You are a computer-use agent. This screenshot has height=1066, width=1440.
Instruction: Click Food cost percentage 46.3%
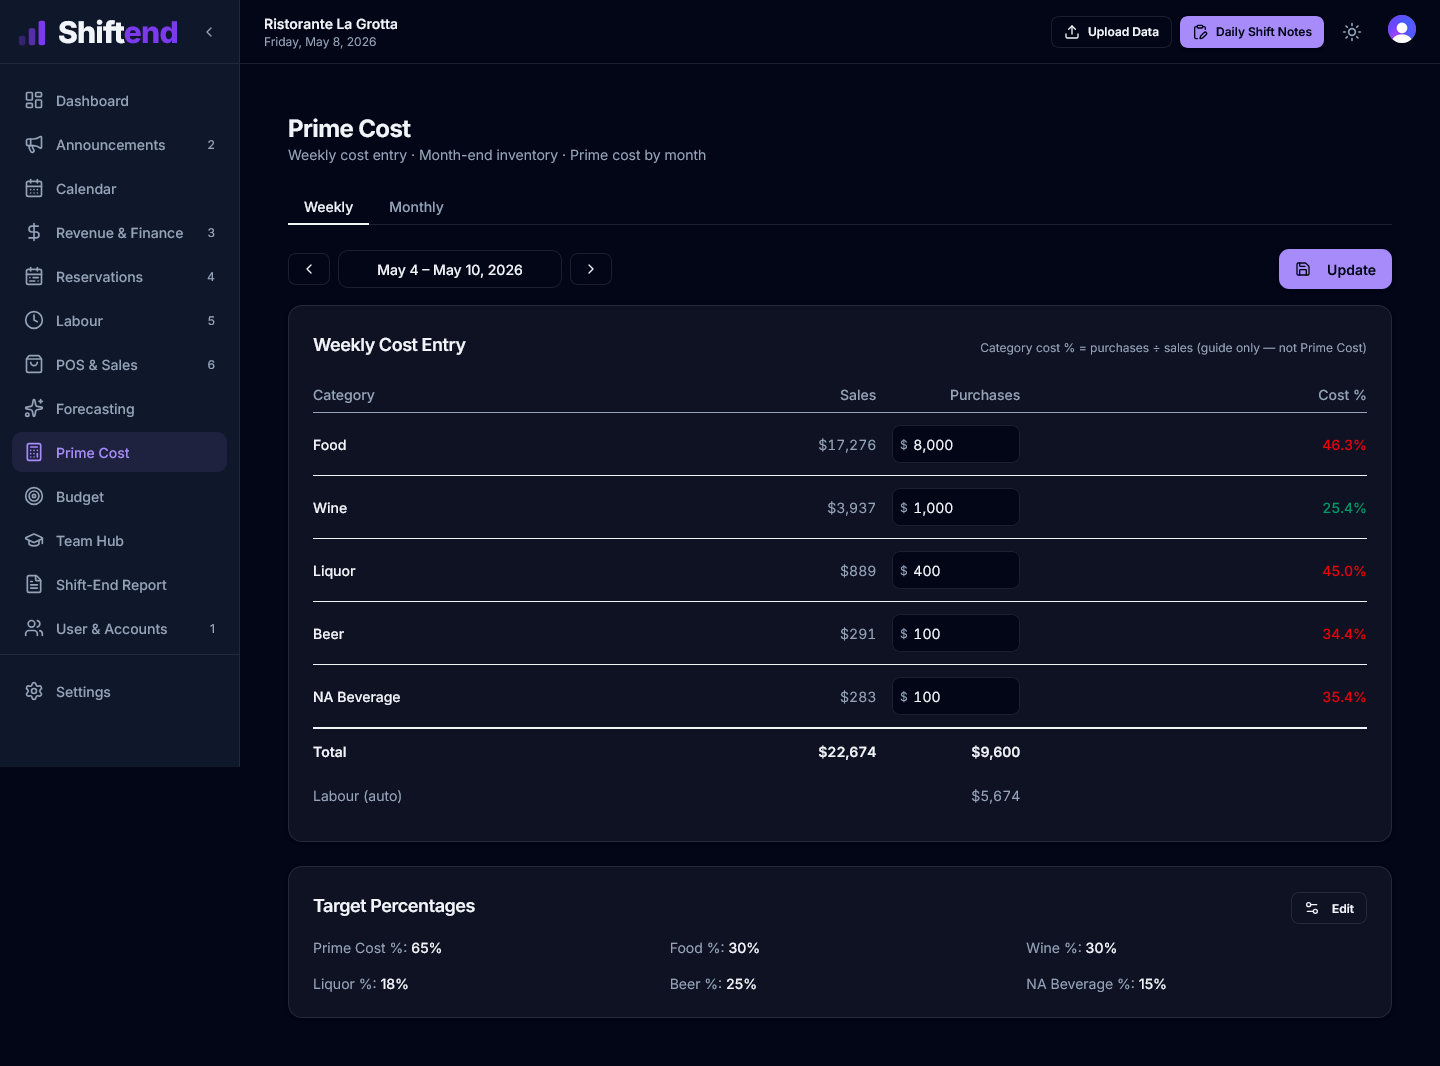click(x=1344, y=445)
